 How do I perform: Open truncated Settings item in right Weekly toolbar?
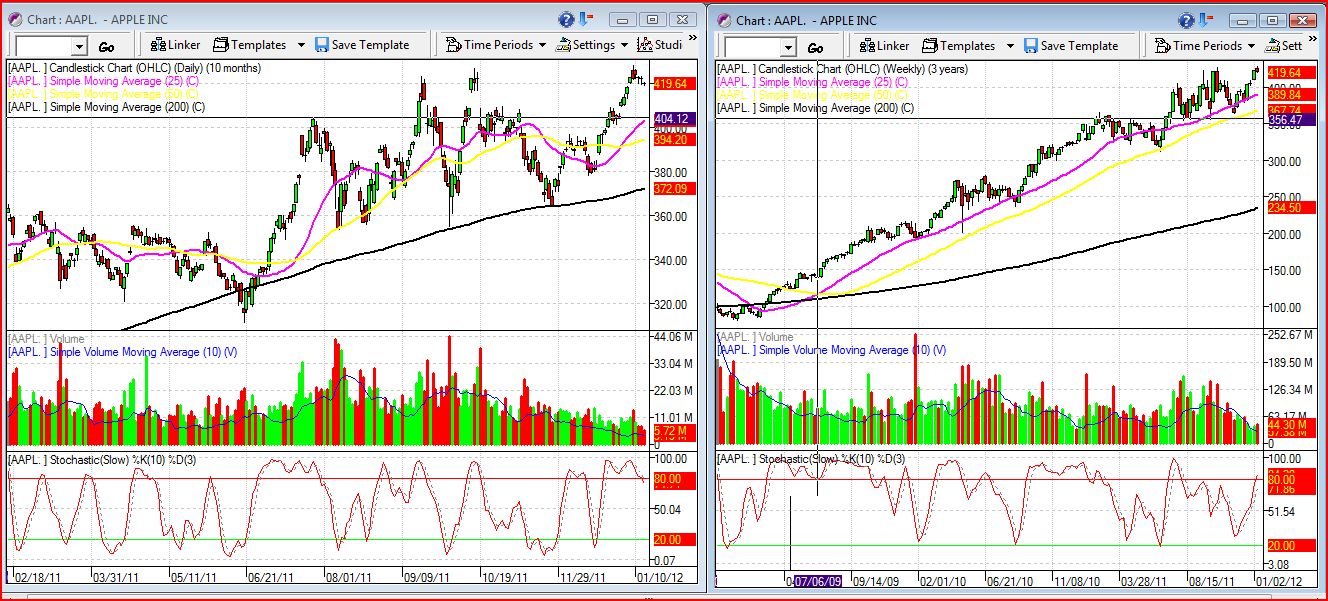point(1284,46)
